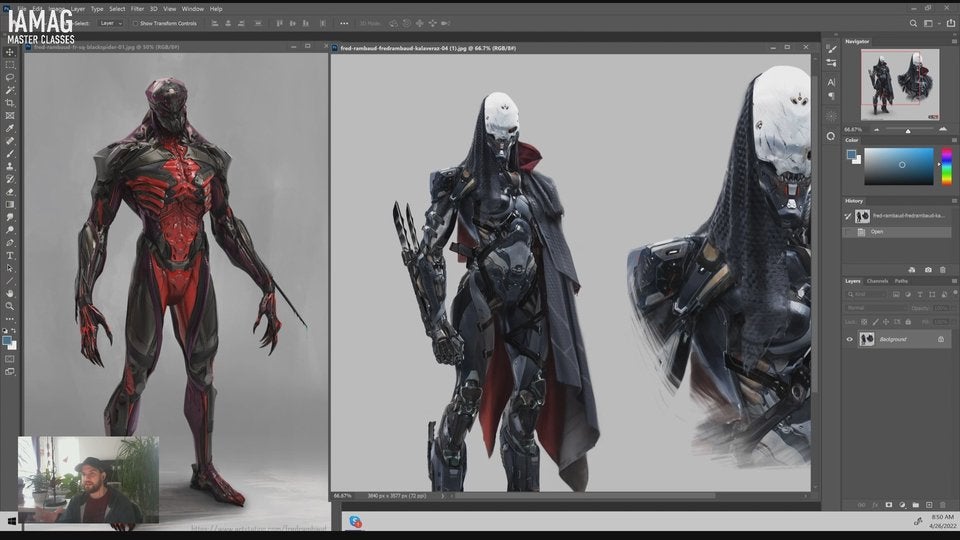Screen dimensions: 960x540
Task: Hide the Background layer with eye icon
Action: tap(850, 339)
